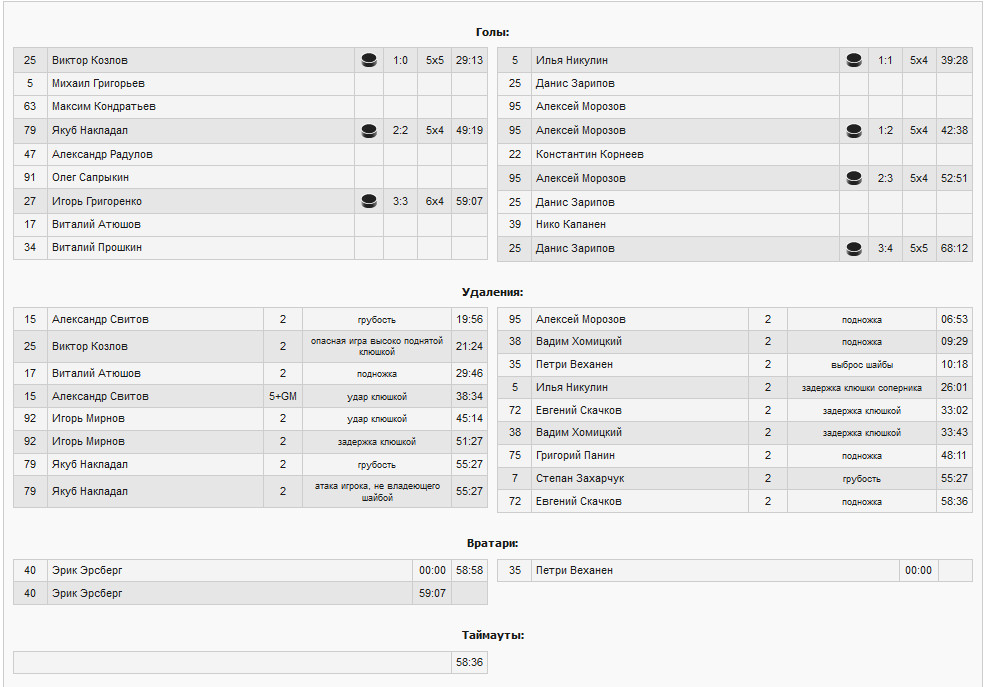988x687 pixels.
Task: Open player Александр Радулов in the goals table
Action: 102,154
